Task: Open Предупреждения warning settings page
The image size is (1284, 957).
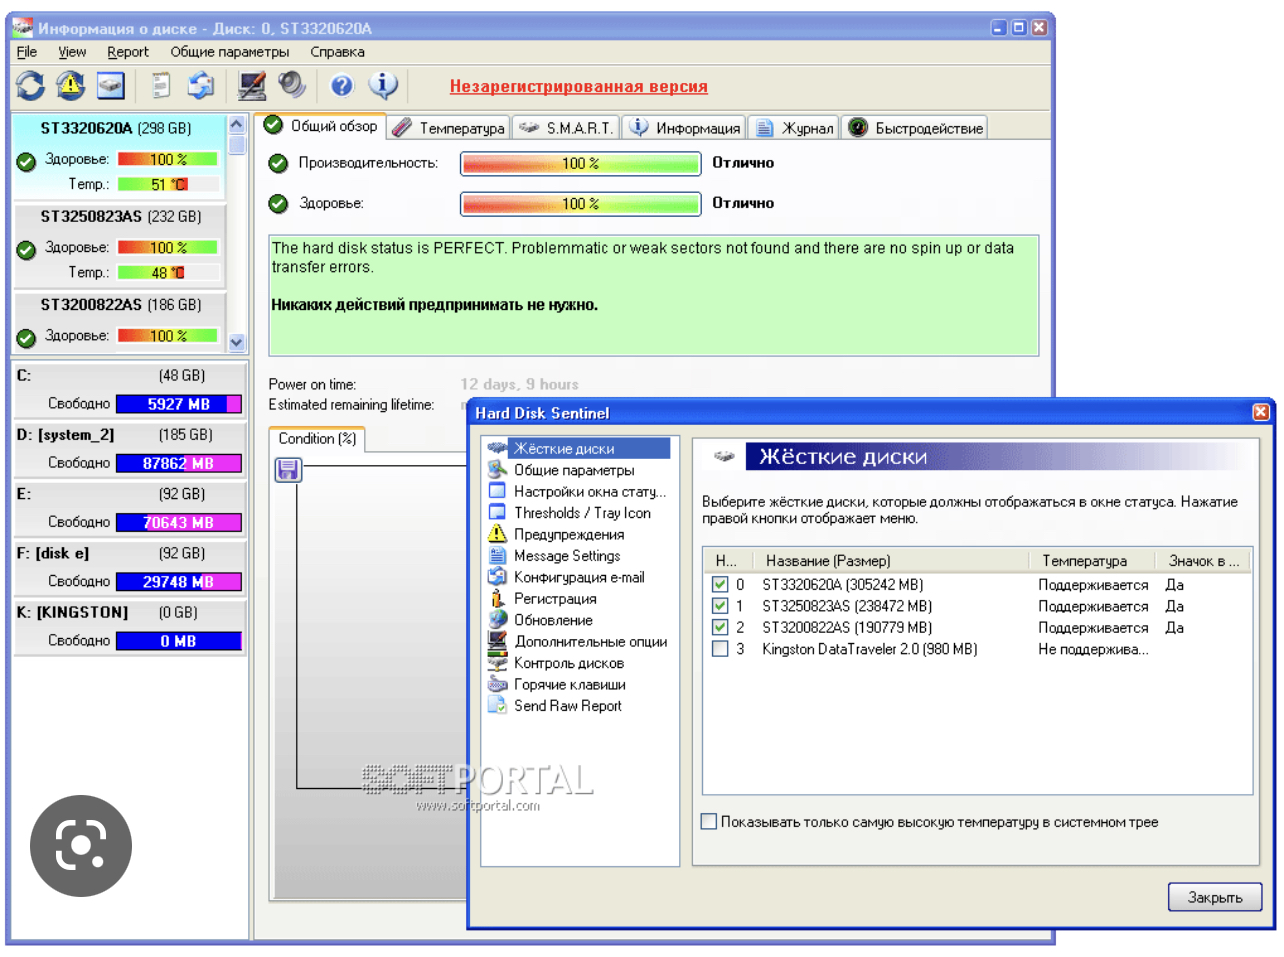Action: coord(569,535)
